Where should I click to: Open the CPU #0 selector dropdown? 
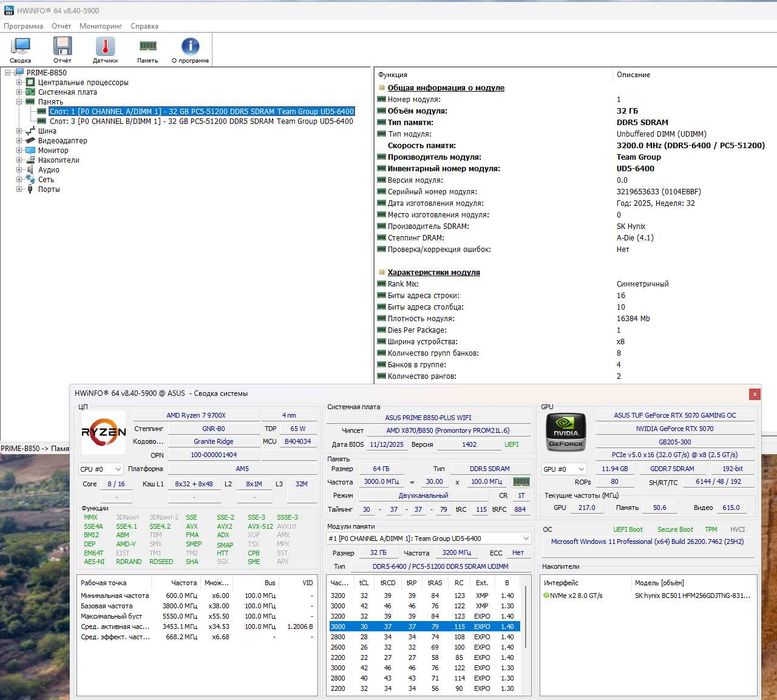[100, 468]
